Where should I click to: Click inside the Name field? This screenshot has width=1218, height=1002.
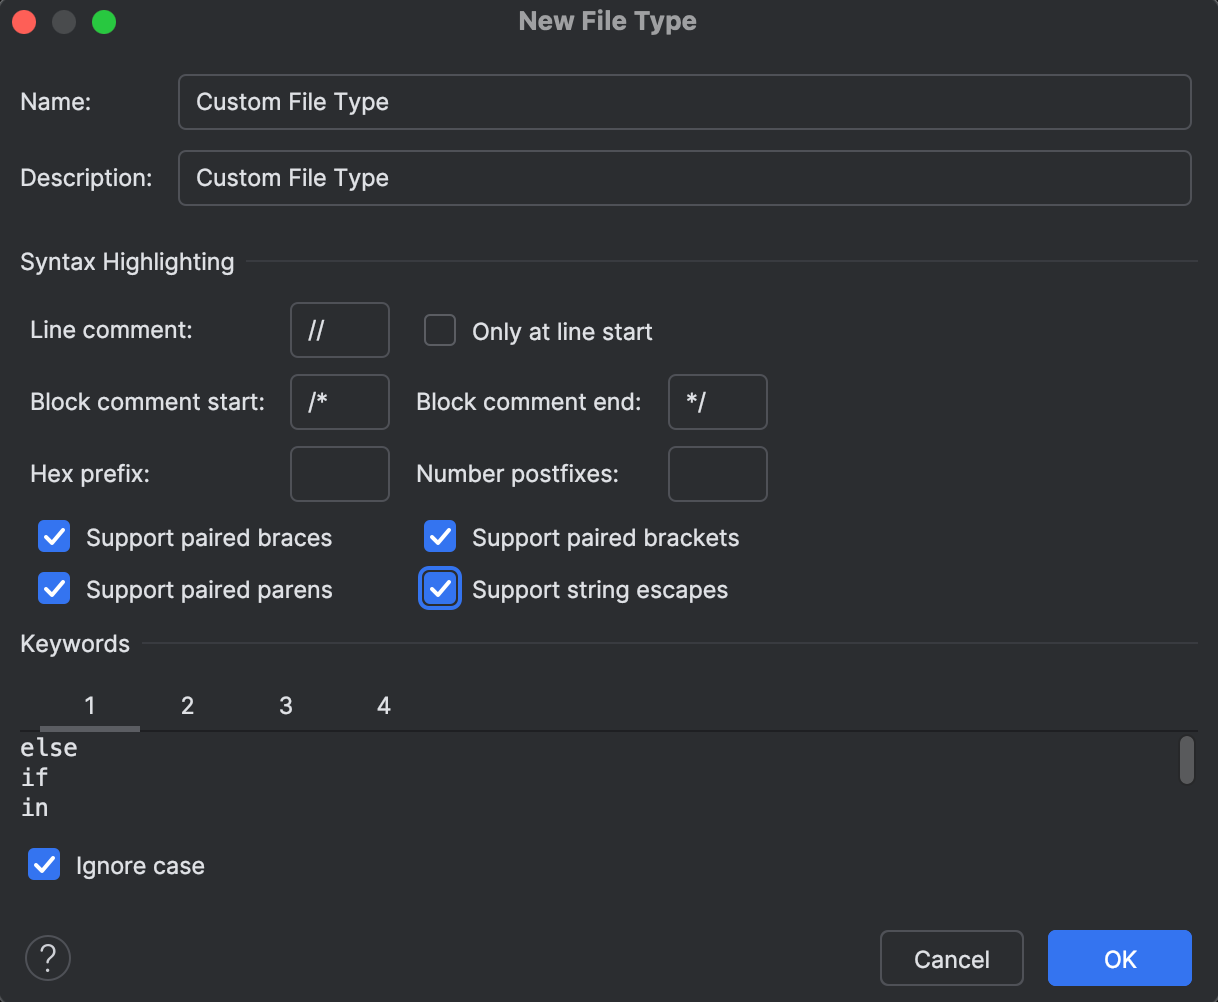point(684,101)
